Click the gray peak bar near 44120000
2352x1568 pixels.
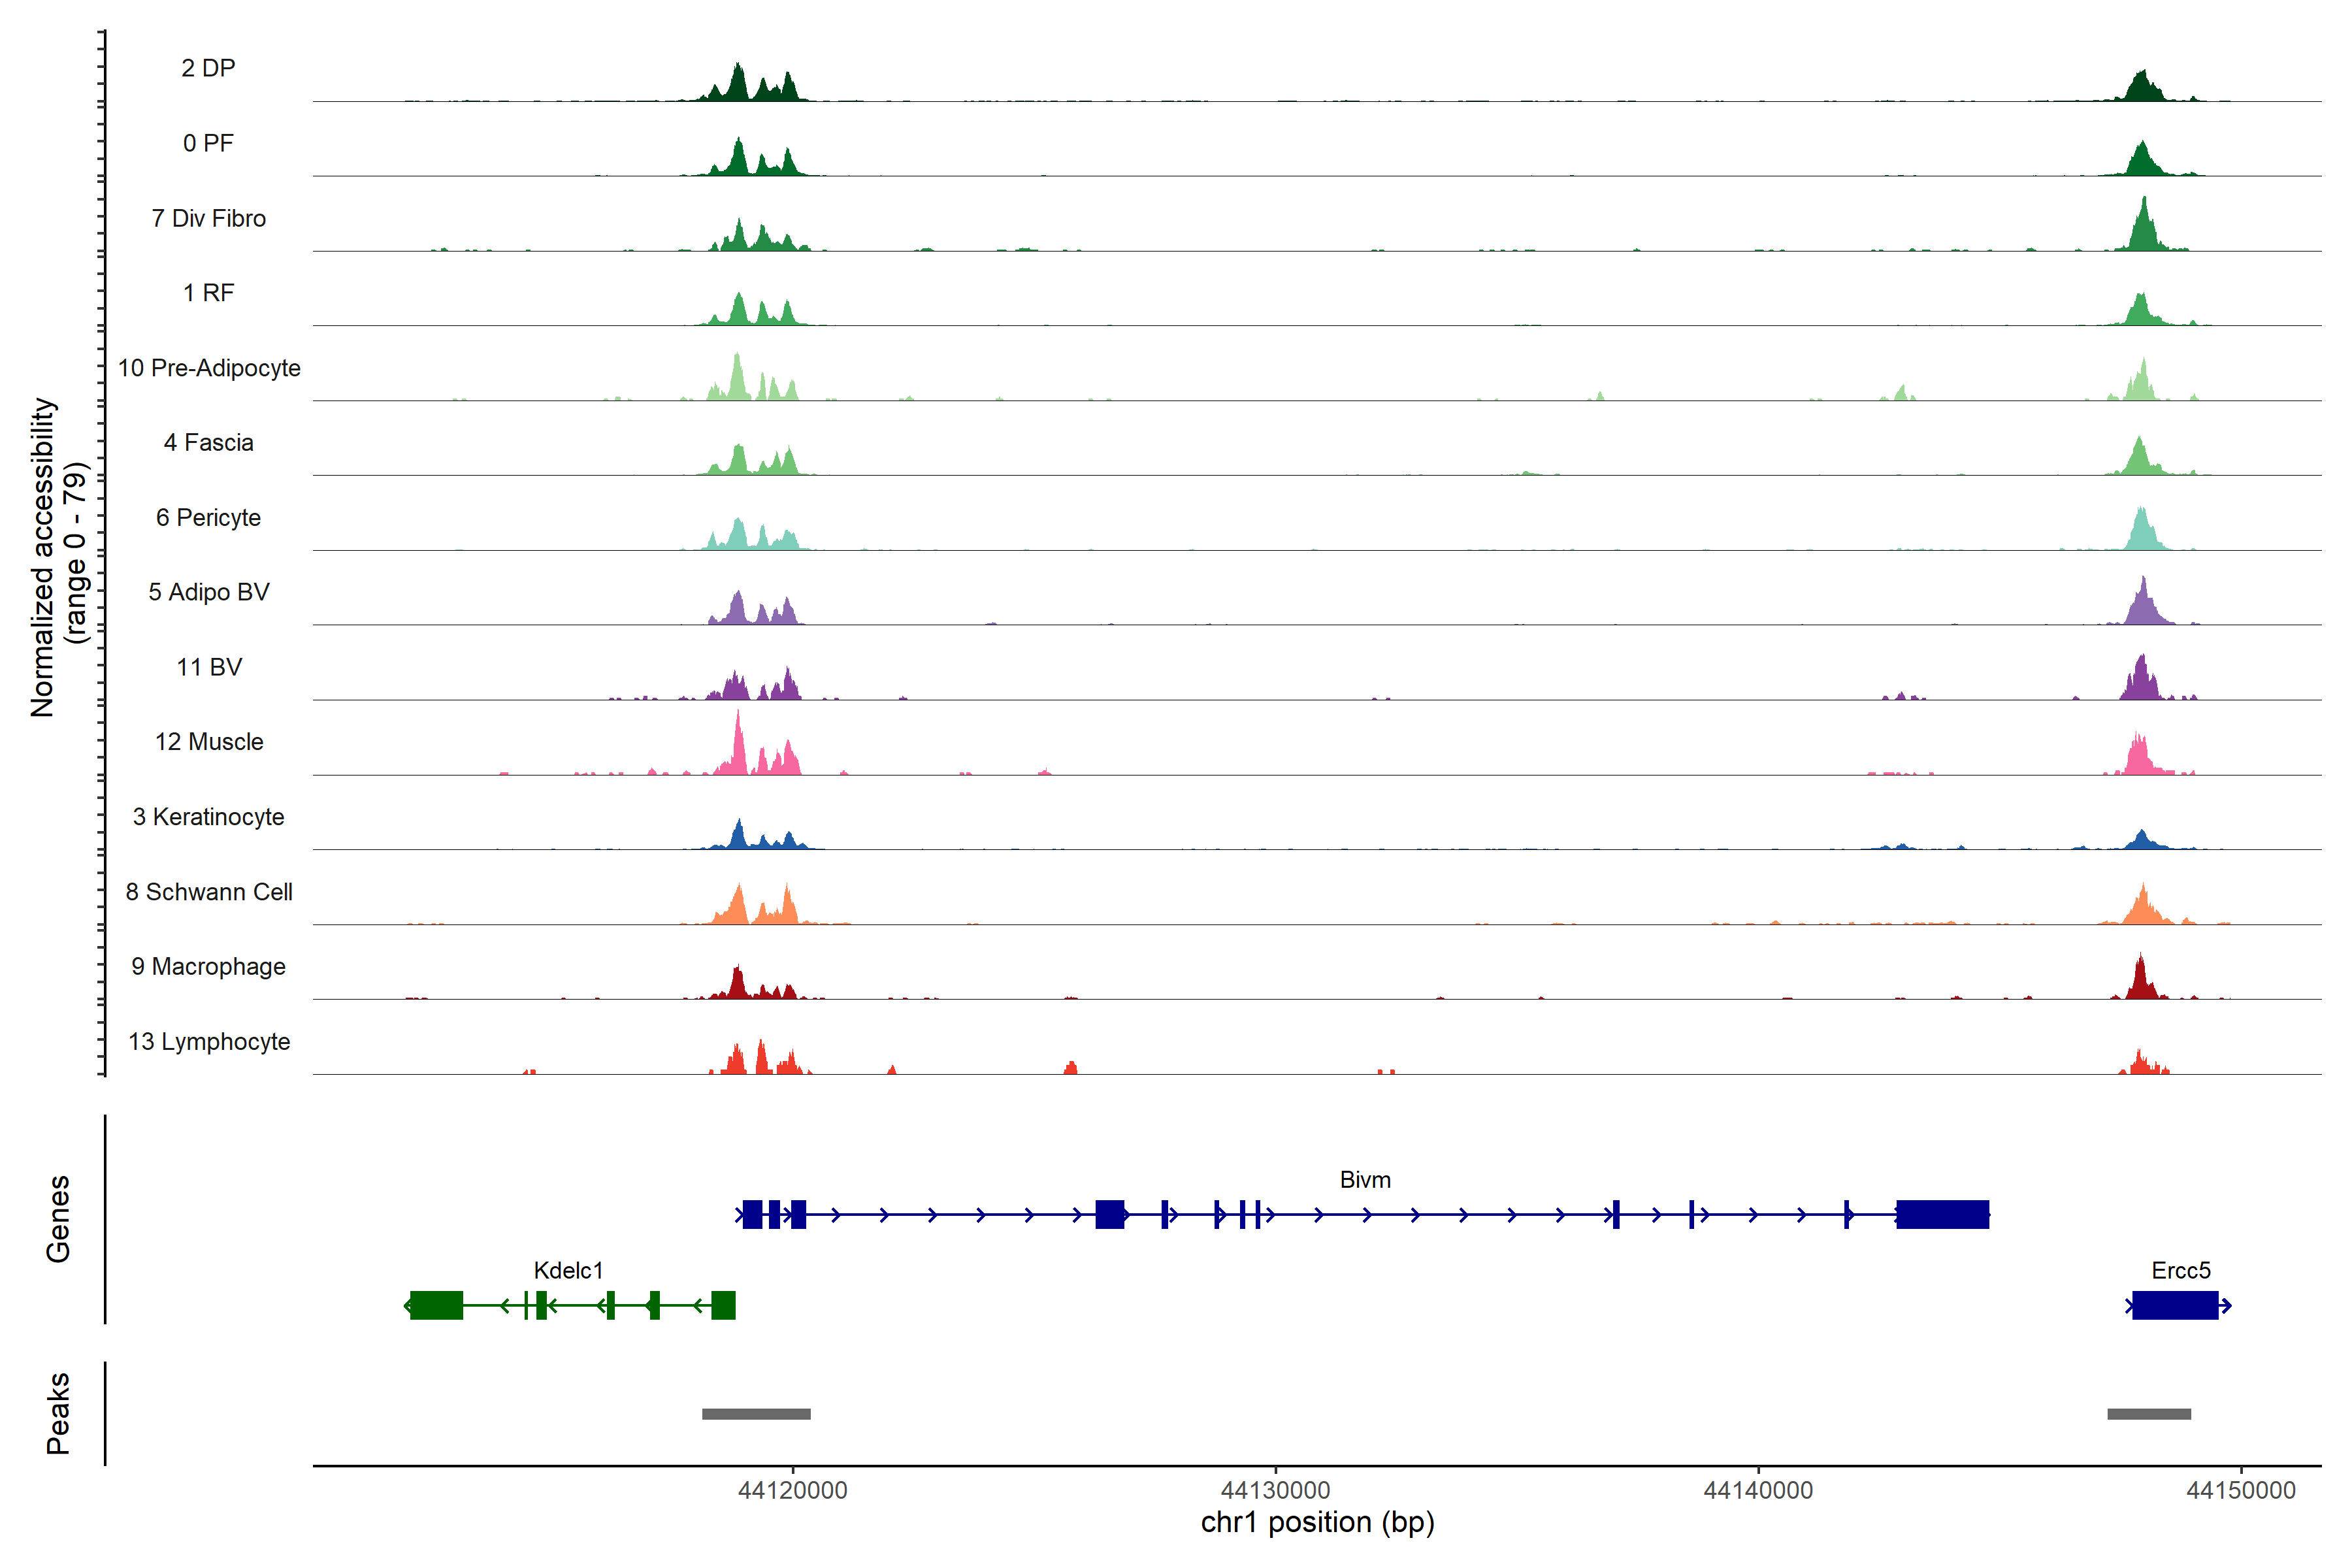pyautogui.click(x=756, y=1414)
